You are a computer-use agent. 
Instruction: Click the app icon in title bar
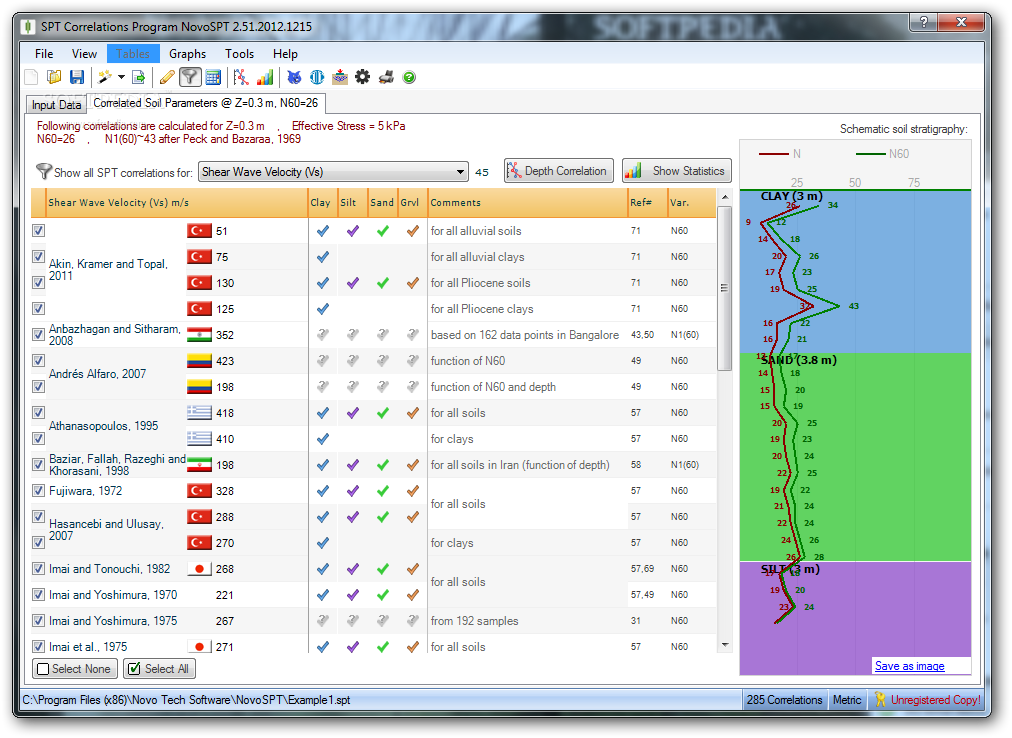click(27, 26)
